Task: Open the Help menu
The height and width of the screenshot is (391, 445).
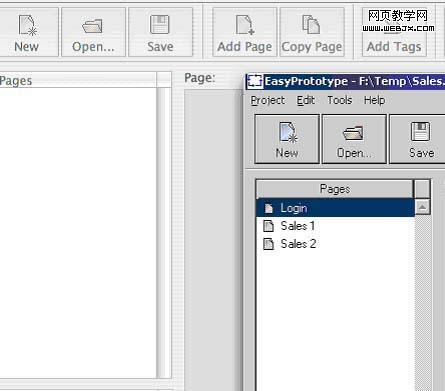Action: tap(374, 100)
